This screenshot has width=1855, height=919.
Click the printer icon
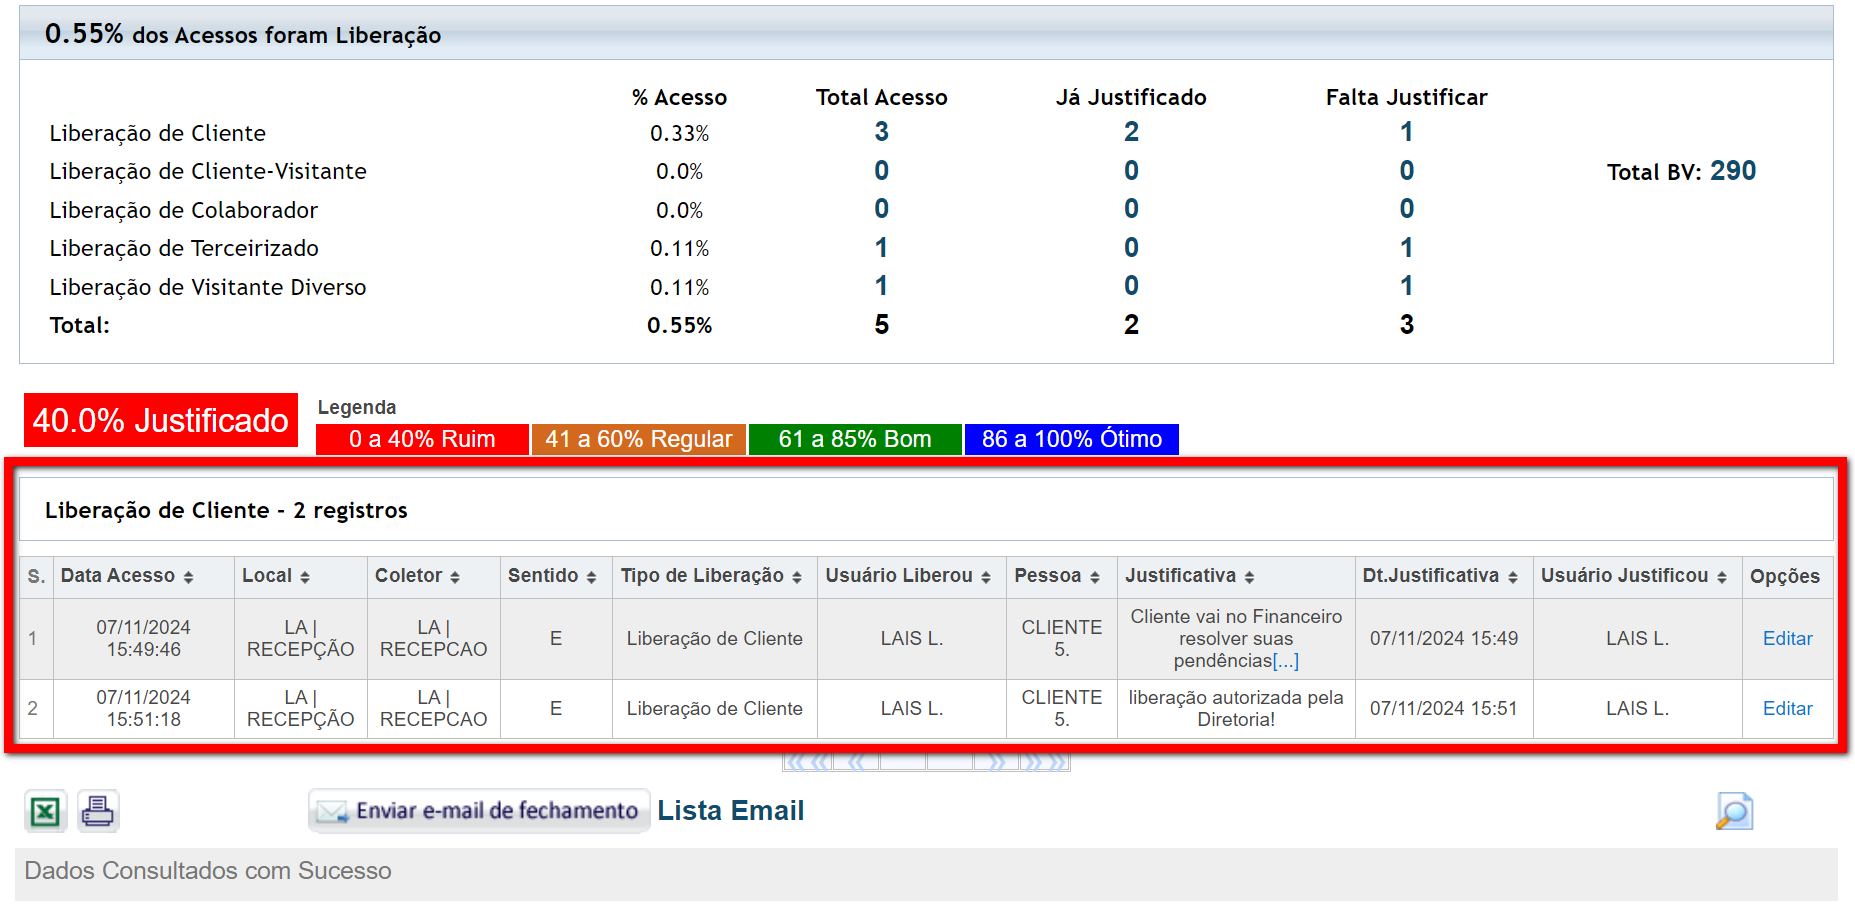(98, 811)
